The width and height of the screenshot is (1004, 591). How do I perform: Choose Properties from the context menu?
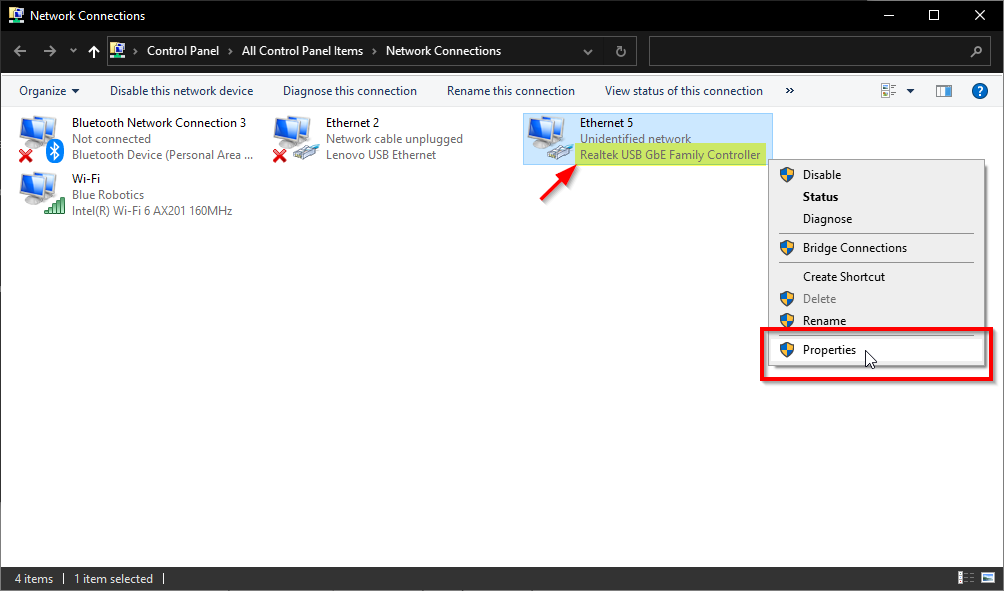(x=830, y=350)
